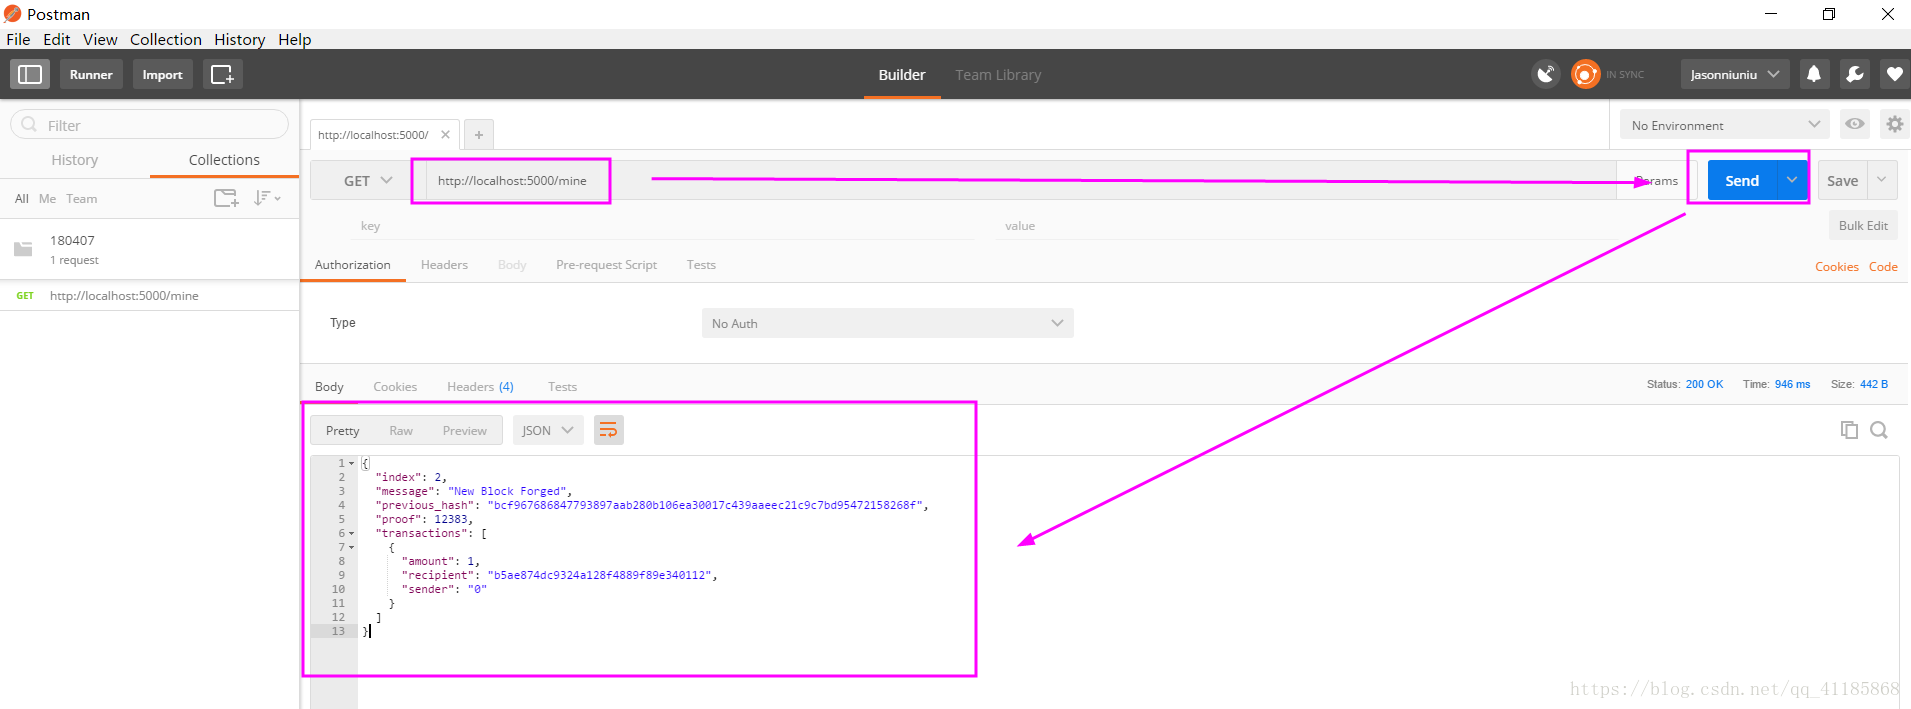Toggle the sidebar panel icon
The image size is (1911, 709).
pos(30,74)
